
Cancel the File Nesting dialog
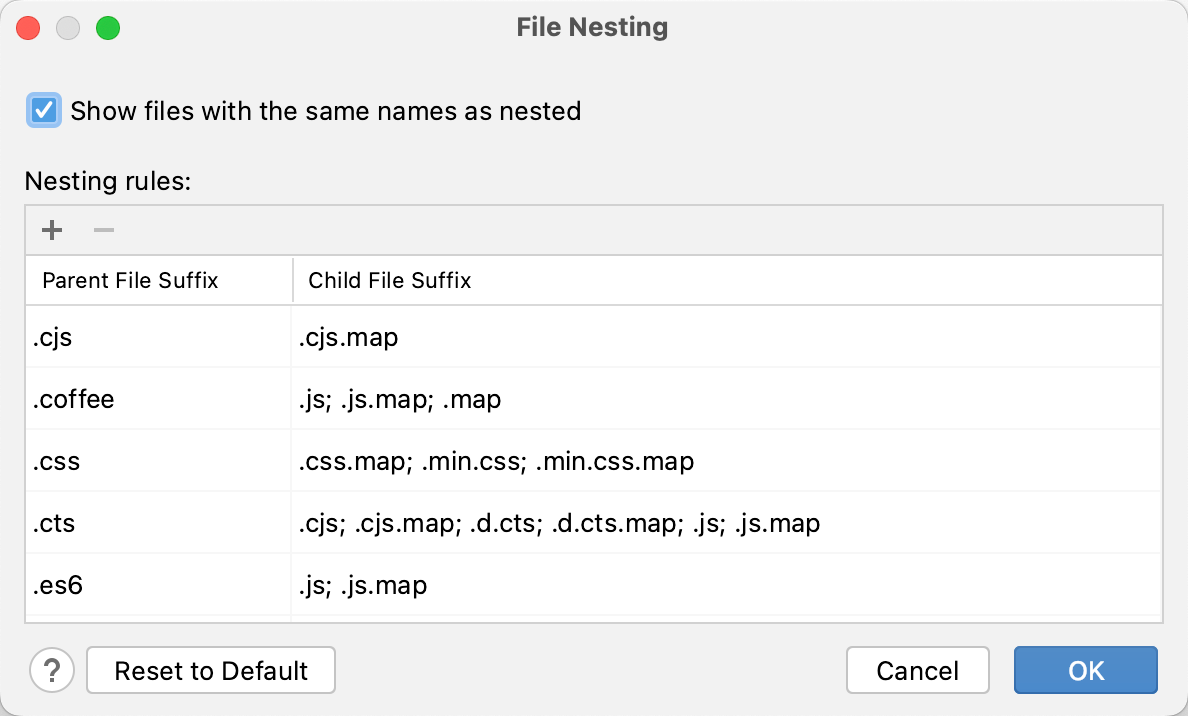917,670
